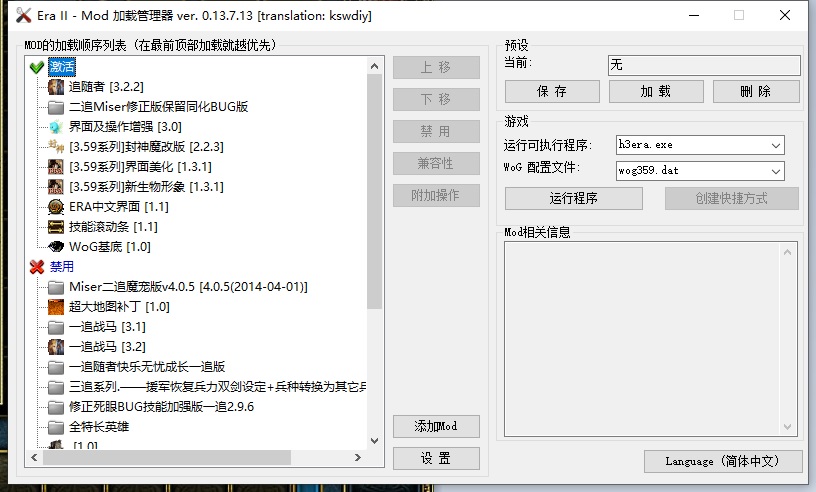Open 设置 settings button
The image size is (816, 492).
436,458
